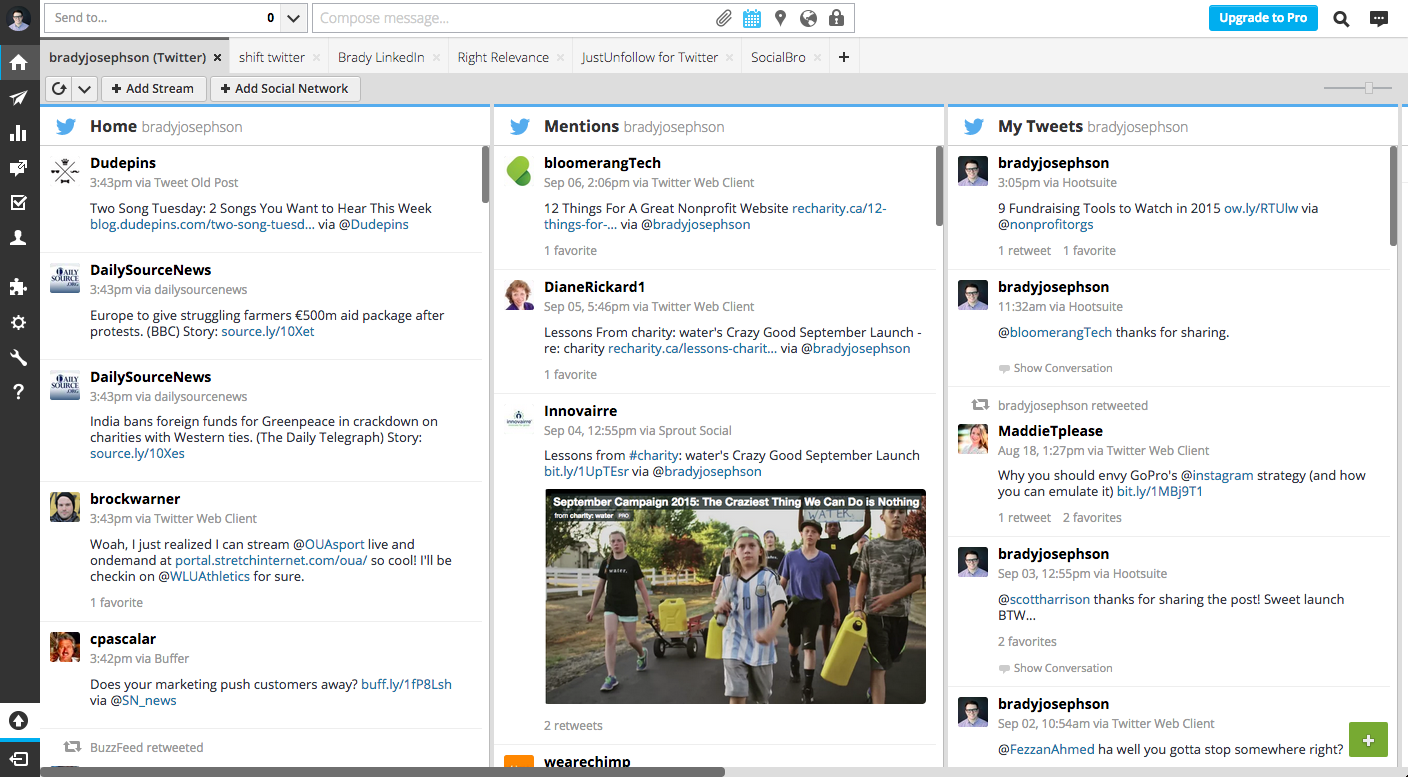Viewport: 1408px width, 777px height.
Task: Click Twitter bird icon in My Tweets header
Action: (974, 127)
